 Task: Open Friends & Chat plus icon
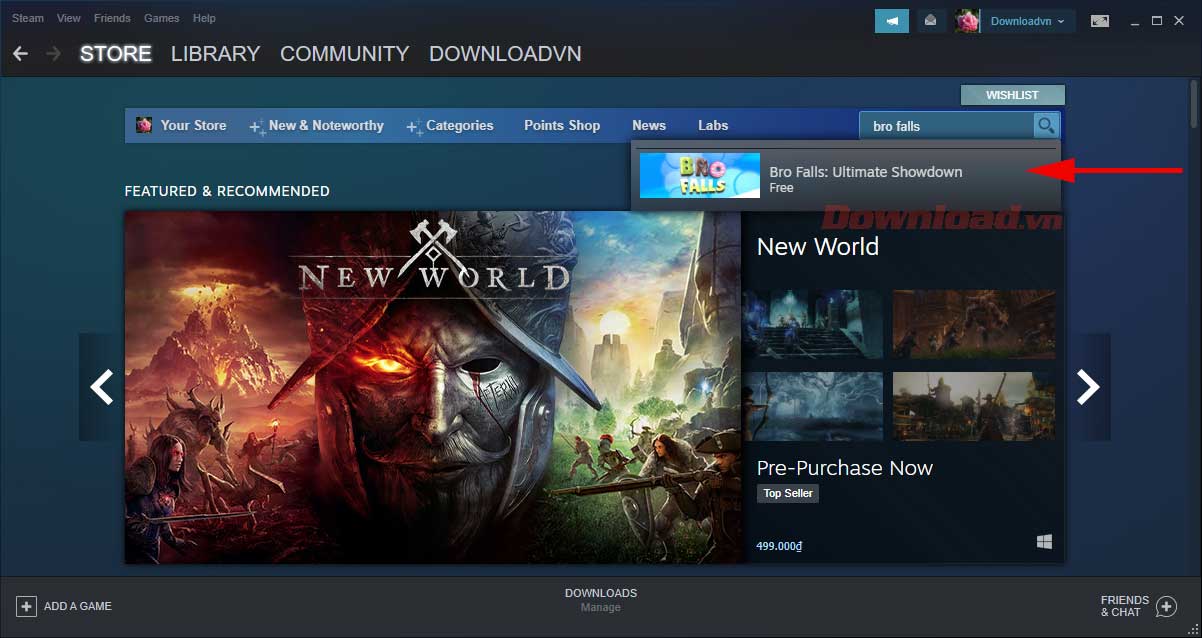pyautogui.click(x=1166, y=606)
